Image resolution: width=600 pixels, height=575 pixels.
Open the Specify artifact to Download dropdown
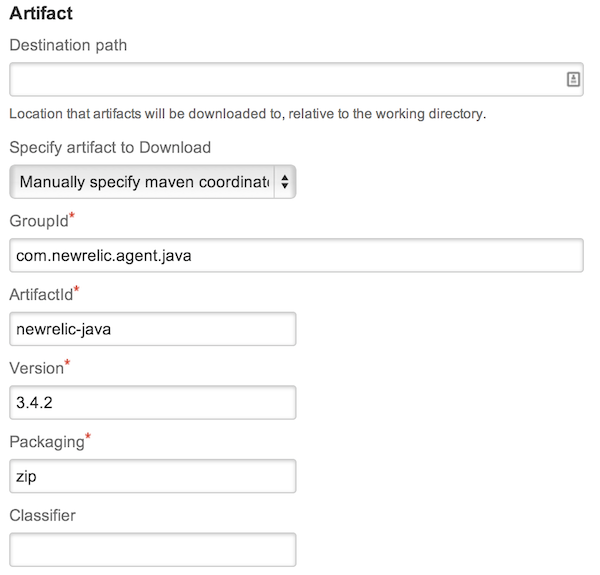coord(153,182)
